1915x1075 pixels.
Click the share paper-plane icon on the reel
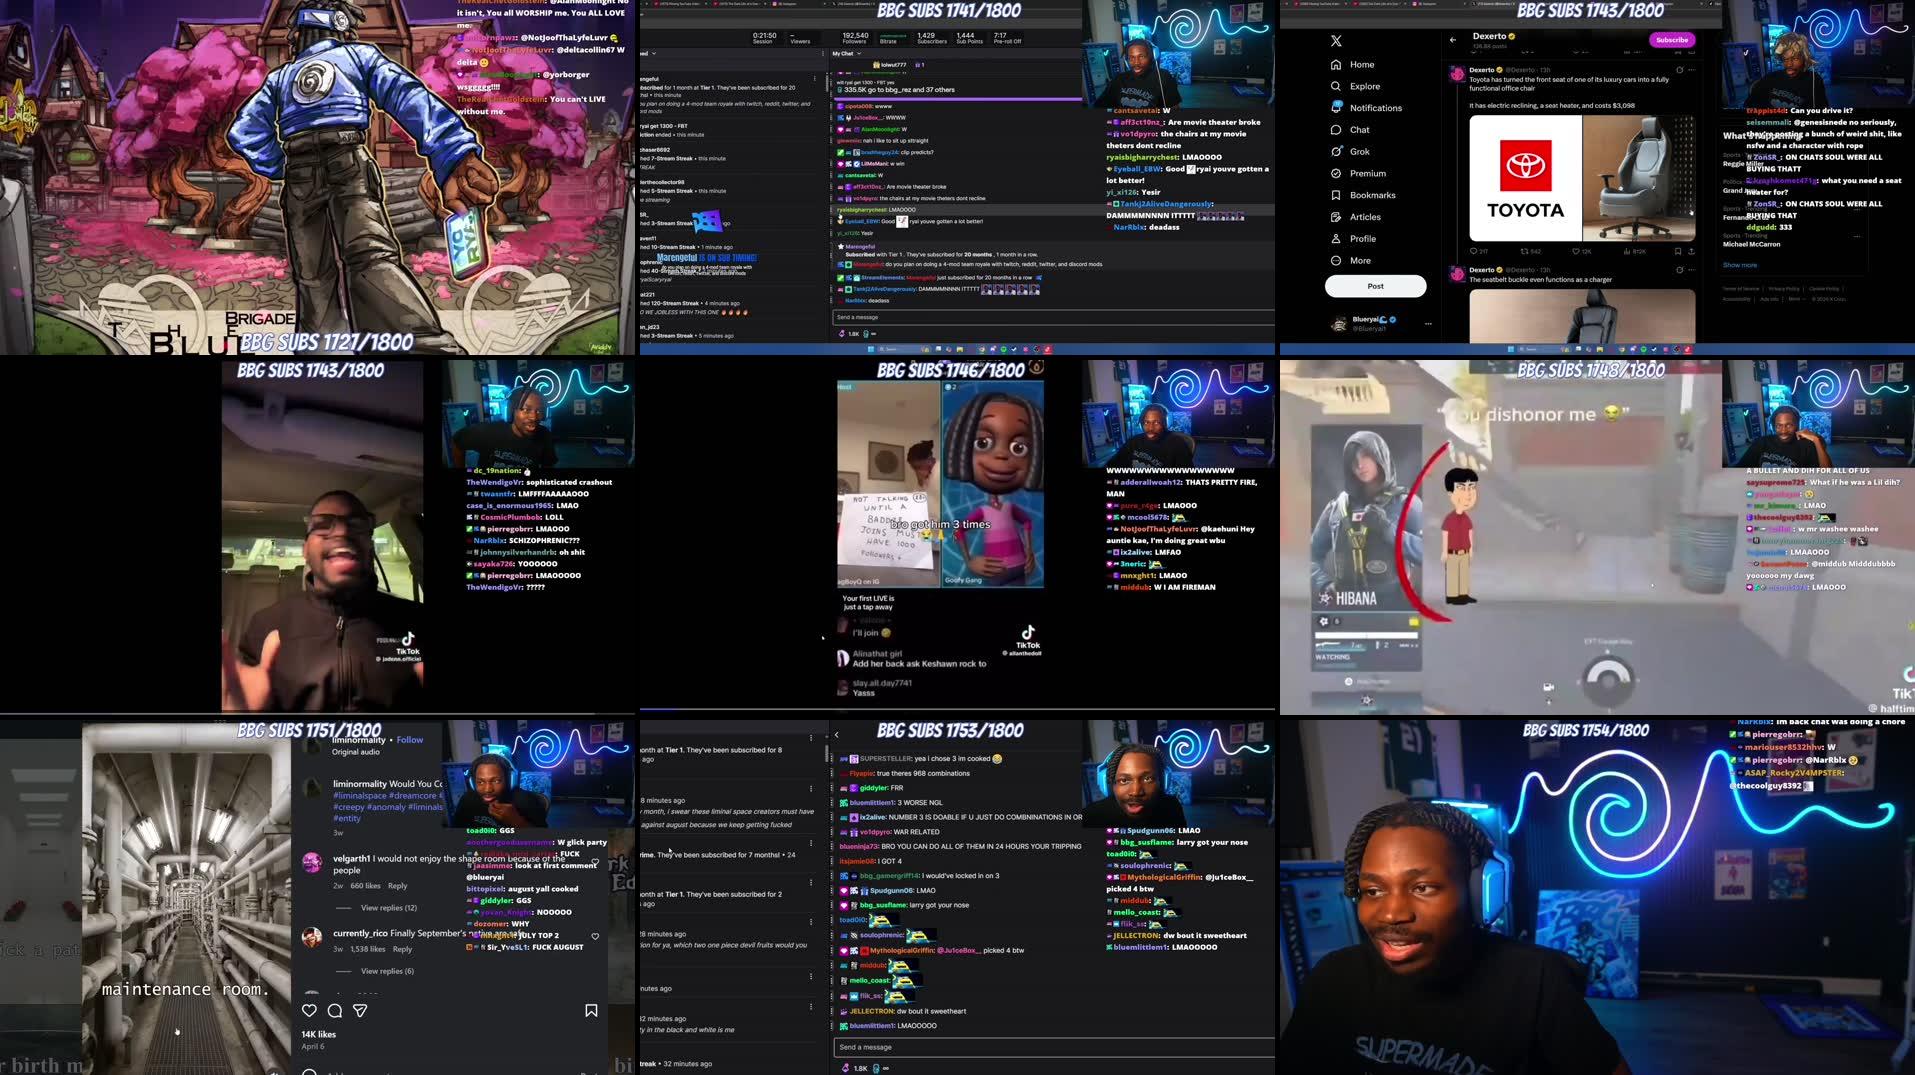tap(360, 1010)
